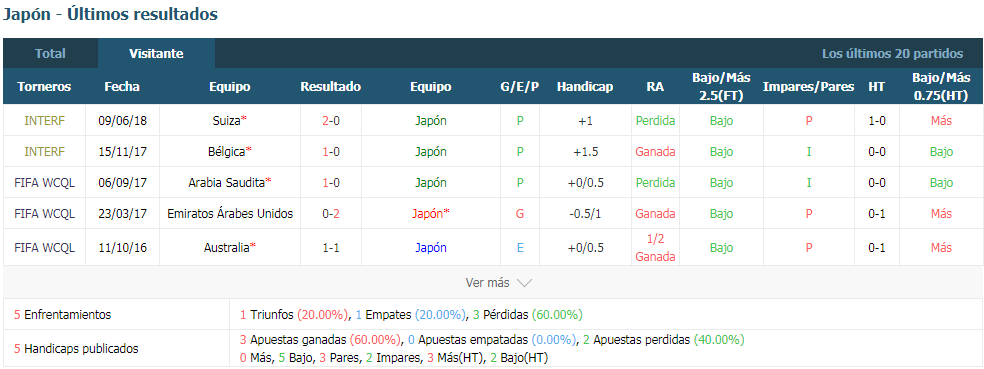Click the blue Japón team link
The width and height of the screenshot is (984, 369).
(x=430, y=247)
